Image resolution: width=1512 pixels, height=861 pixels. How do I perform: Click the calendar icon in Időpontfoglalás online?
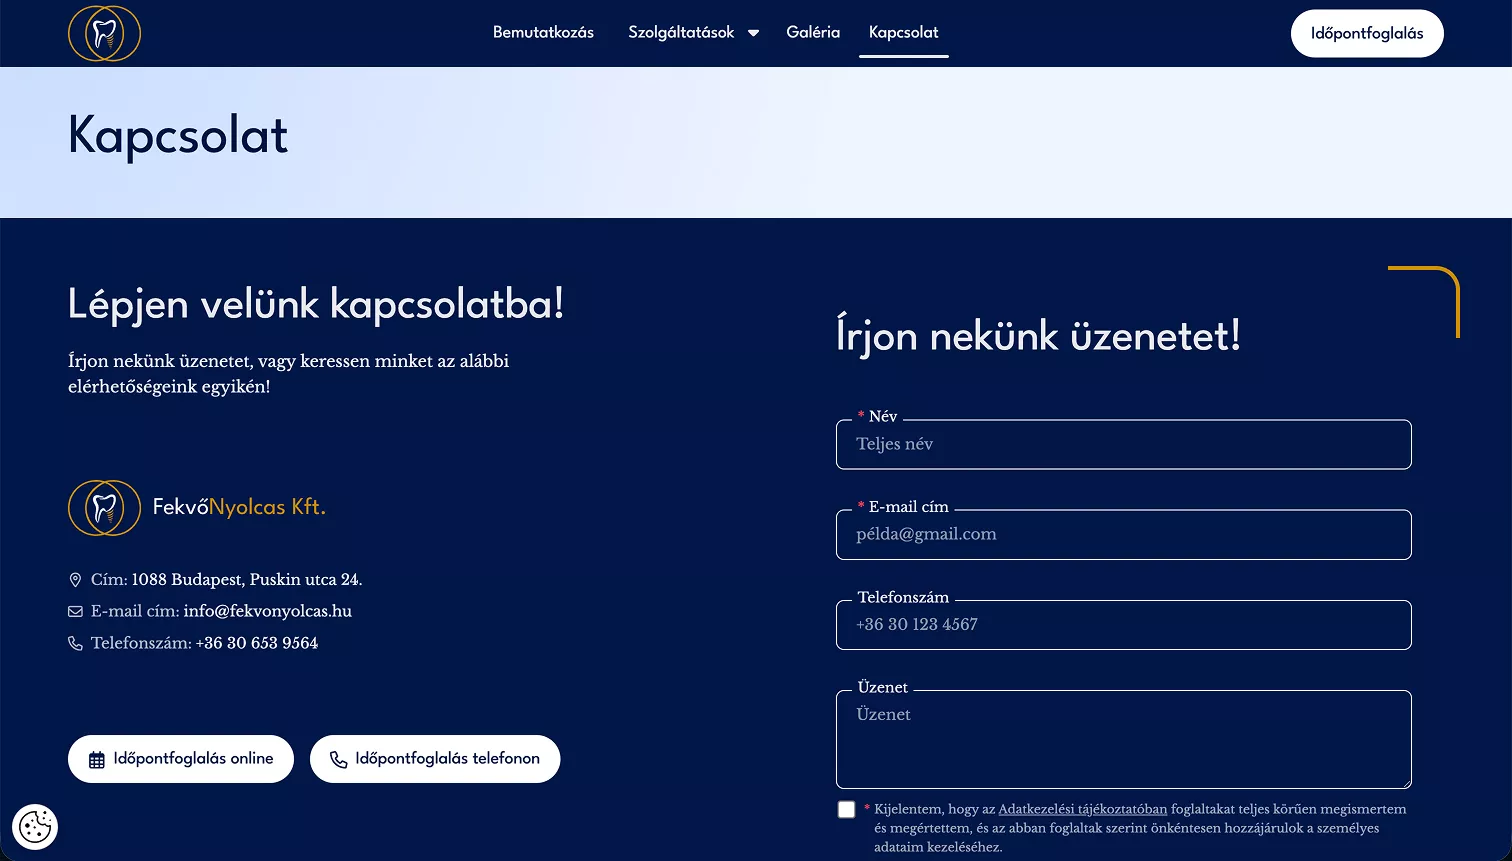tap(97, 758)
